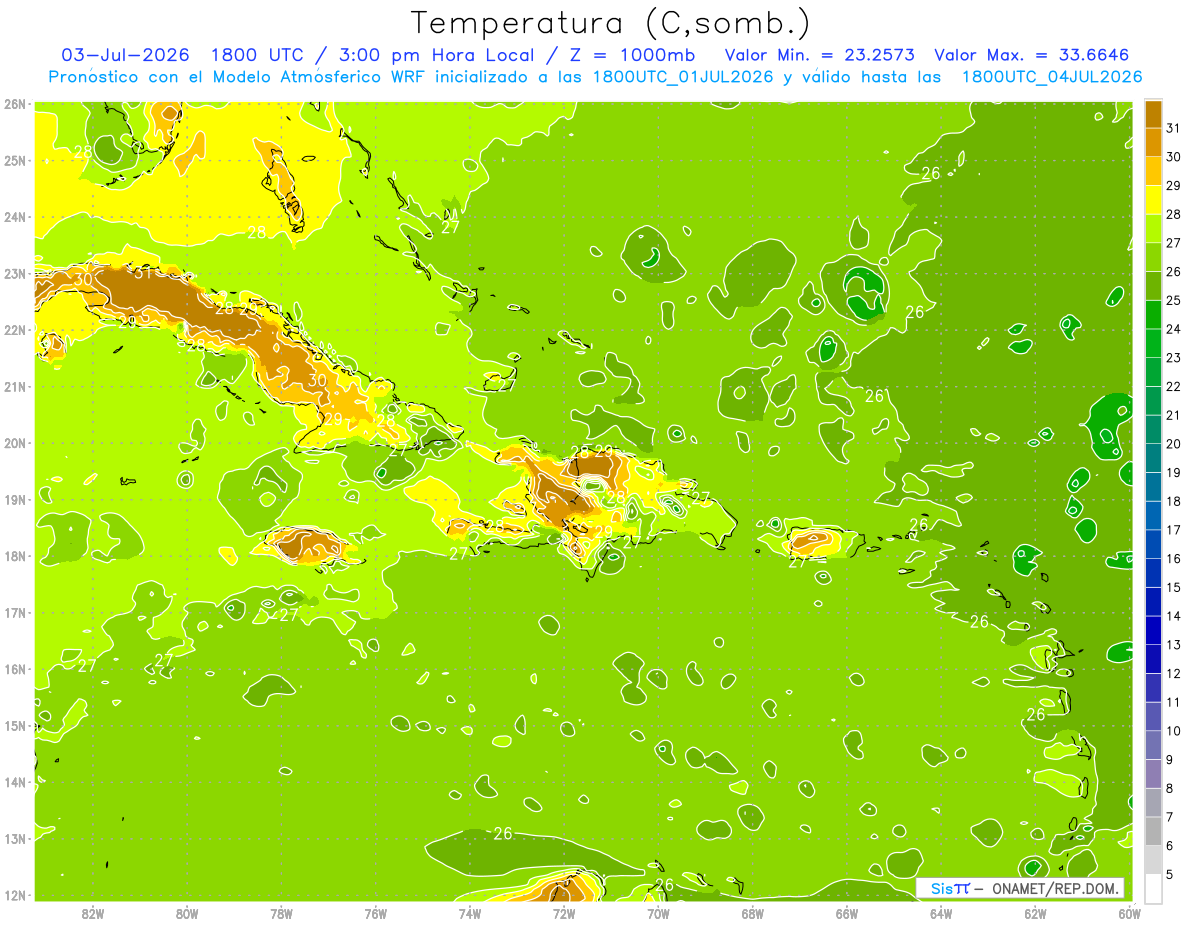The image size is (1200, 927).
Task: Click the latitude axis label "15N"
Action: coord(15,726)
